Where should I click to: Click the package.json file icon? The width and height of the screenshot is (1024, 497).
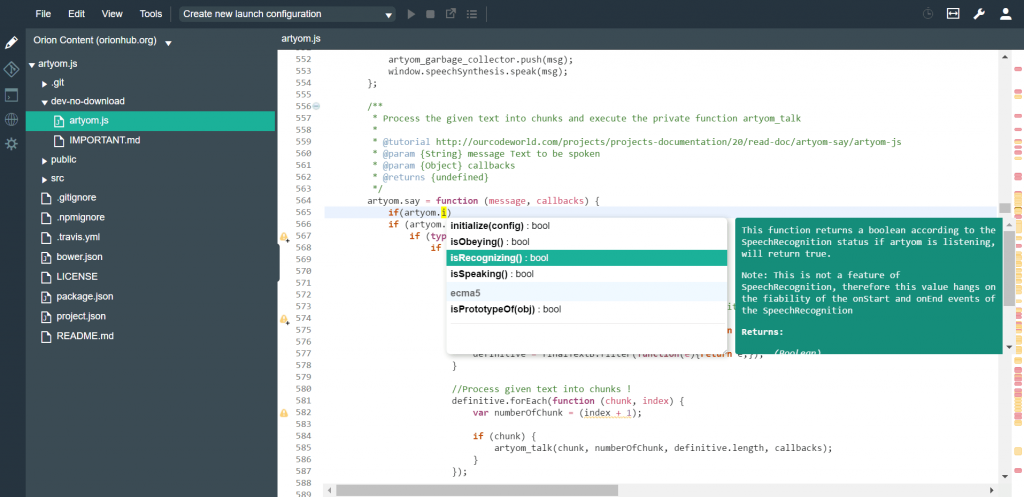pos(45,297)
